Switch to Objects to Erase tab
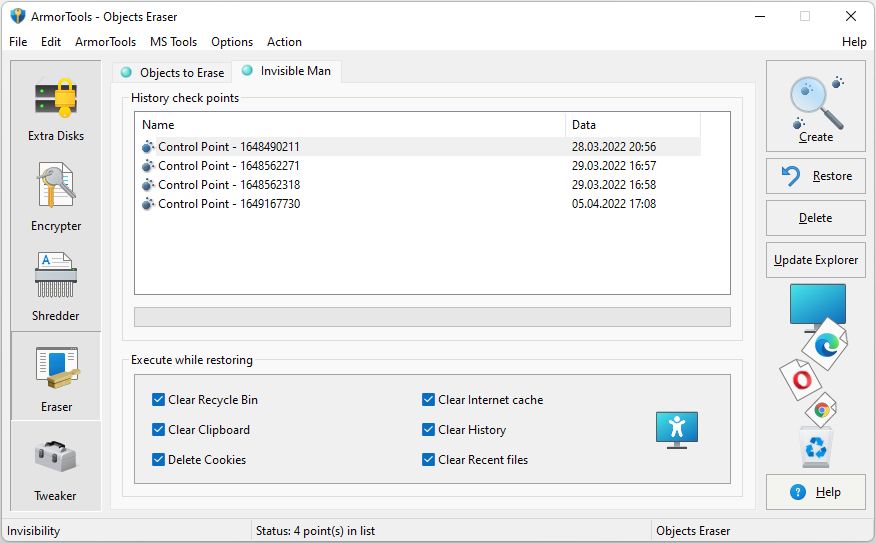Image resolution: width=876 pixels, height=543 pixels. [171, 73]
